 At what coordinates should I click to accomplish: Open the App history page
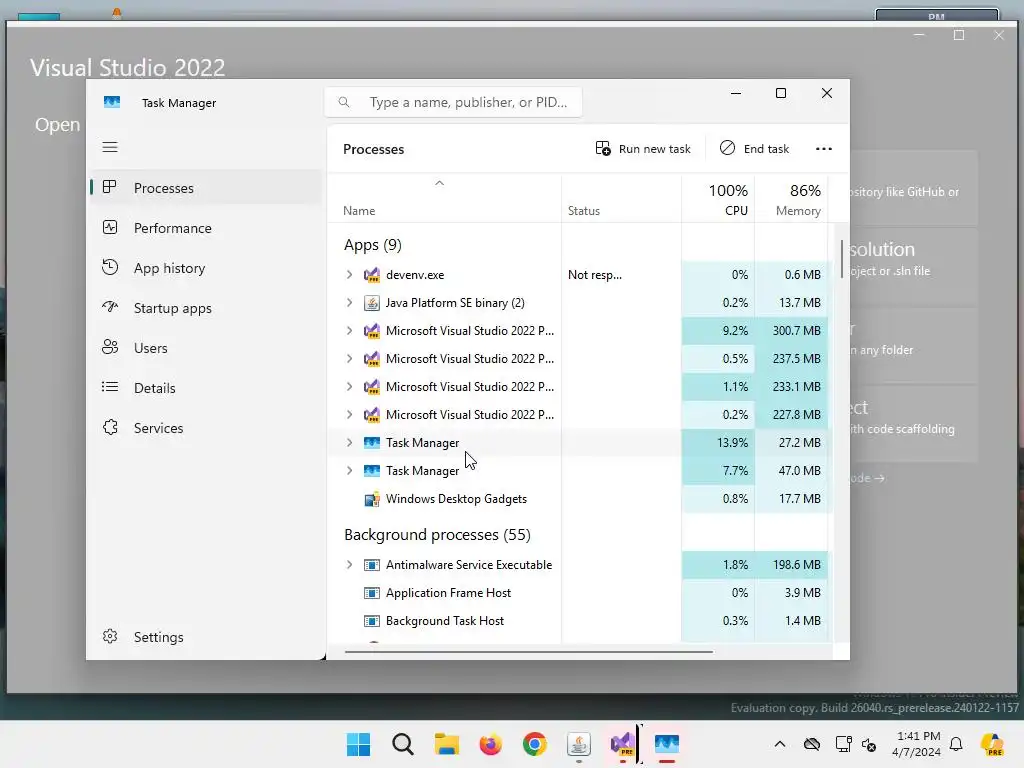tap(206, 268)
